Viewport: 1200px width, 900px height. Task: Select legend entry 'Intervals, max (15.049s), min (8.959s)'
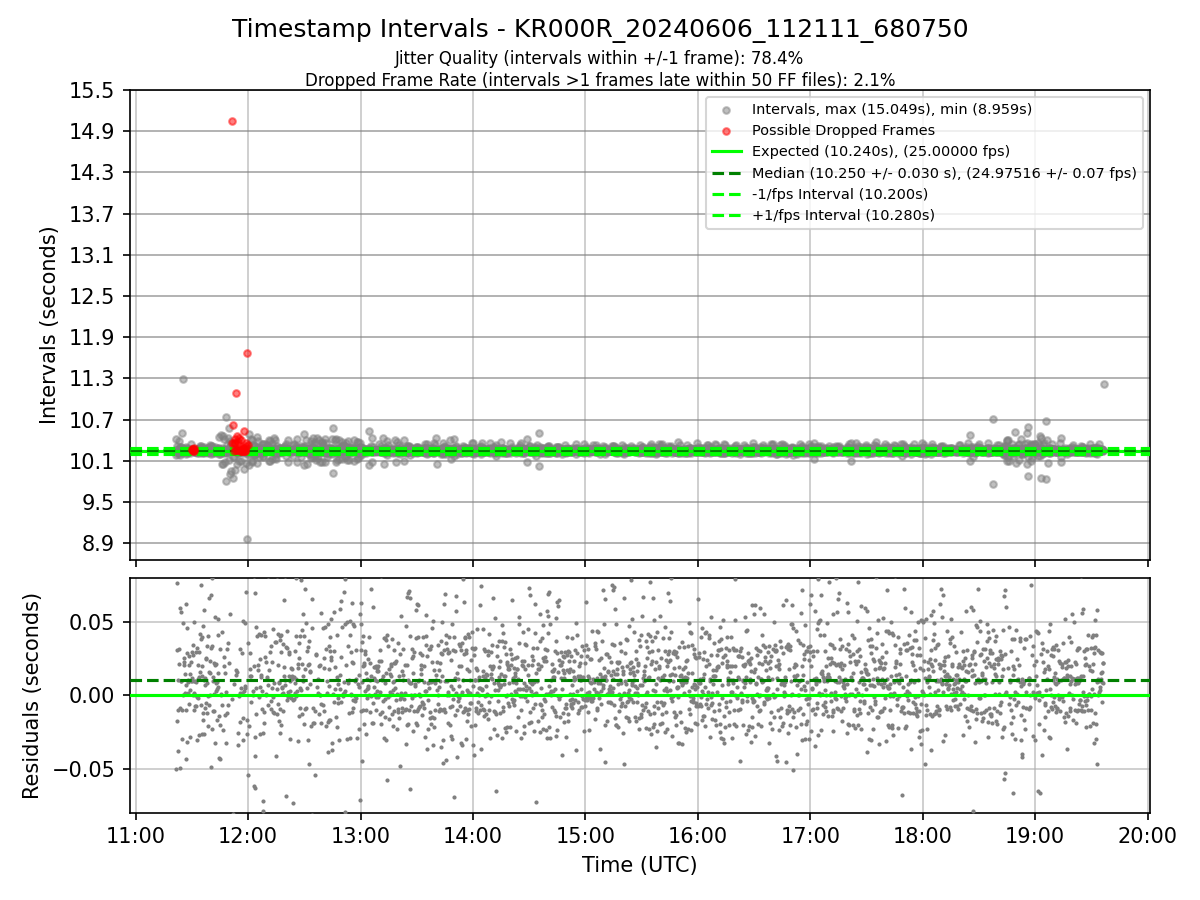(892, 108)
